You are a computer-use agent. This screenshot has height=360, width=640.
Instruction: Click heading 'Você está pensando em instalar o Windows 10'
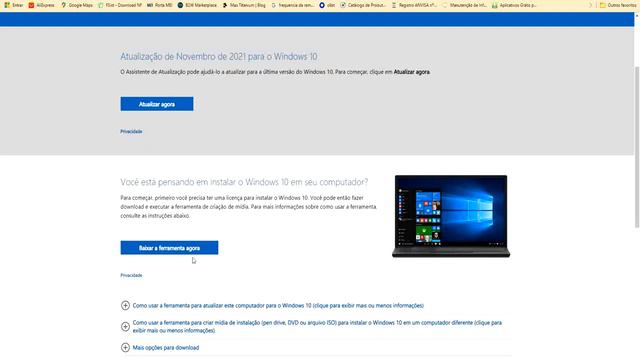[x=244, y=182]
